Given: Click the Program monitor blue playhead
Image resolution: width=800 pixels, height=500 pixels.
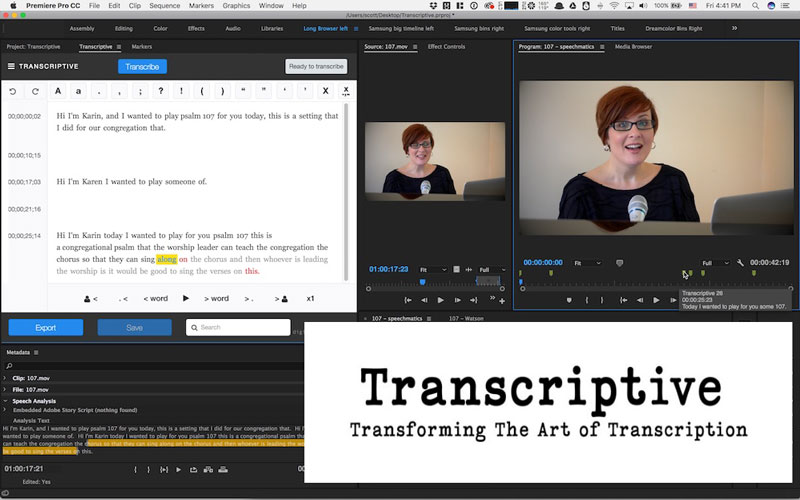Looking at the screenshot, I should pyautogui.click(x=520, y=281).
